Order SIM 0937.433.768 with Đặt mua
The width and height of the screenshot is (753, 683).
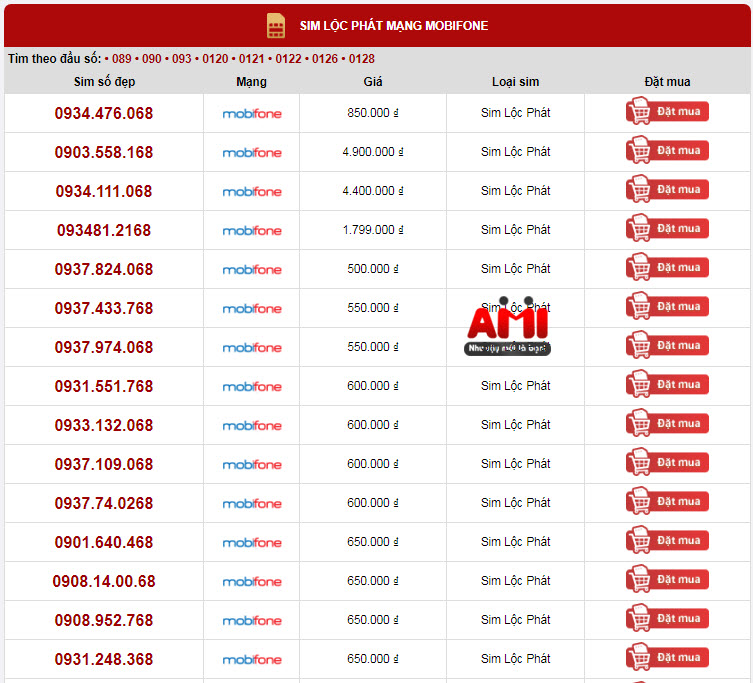667,306
